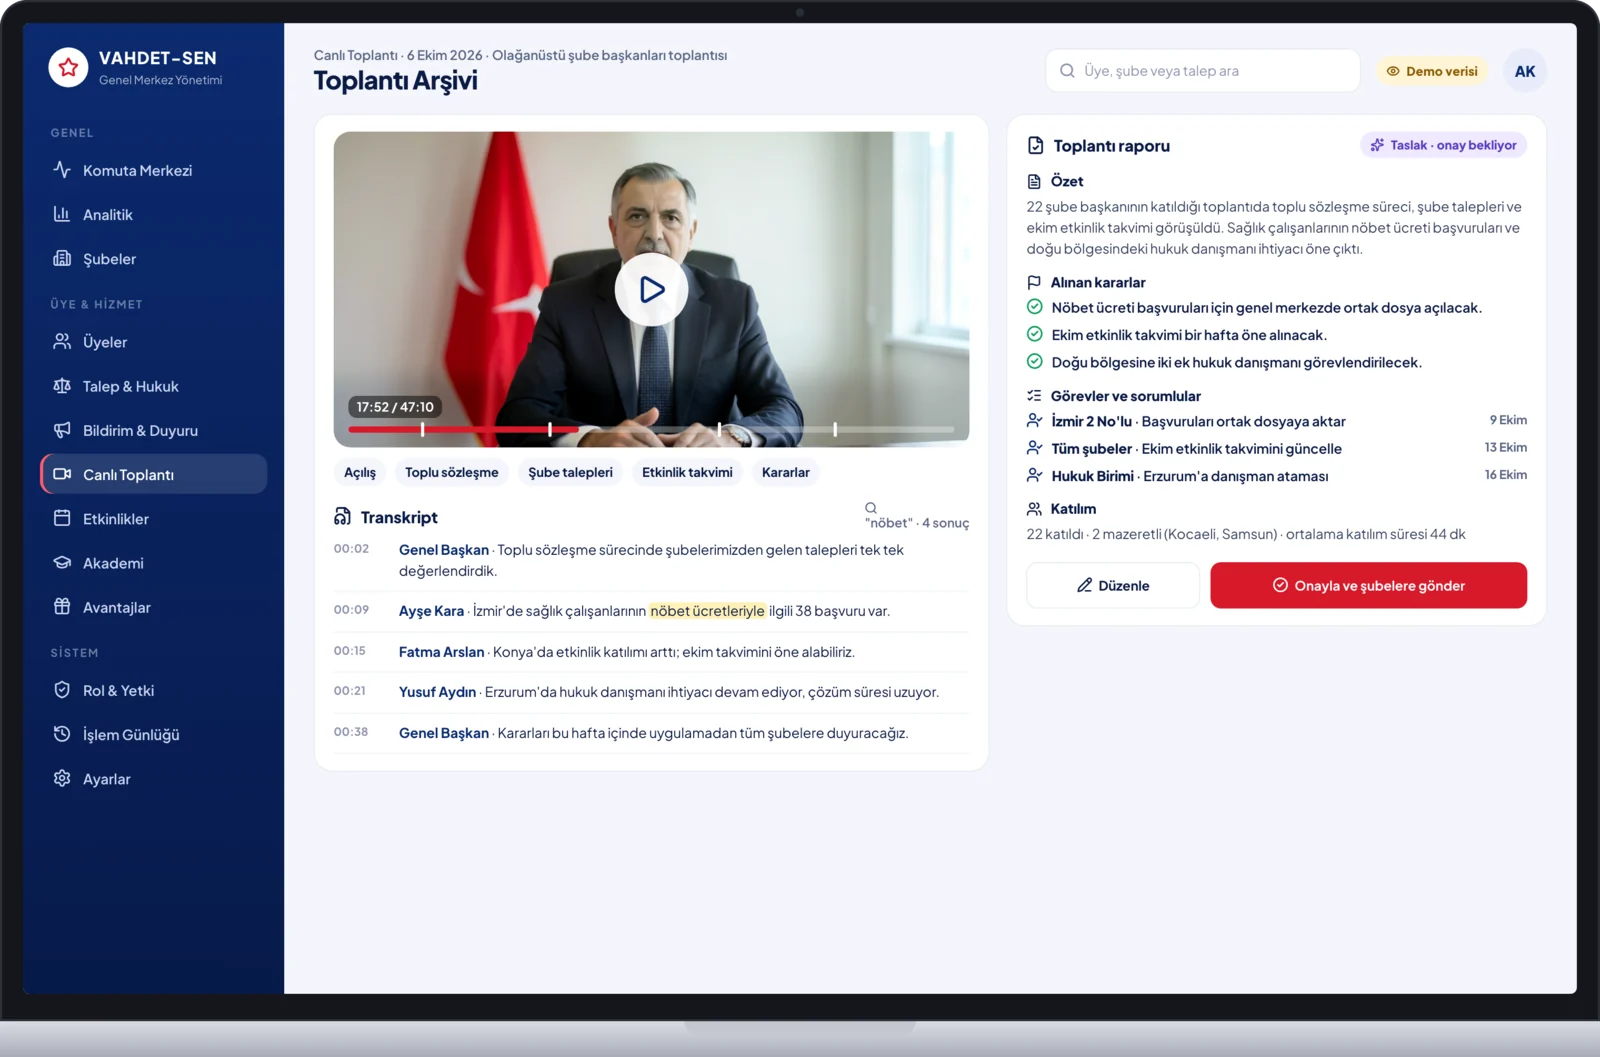
Task: Jump to the third chapter marker on timeline
Action: coord(719,429)
